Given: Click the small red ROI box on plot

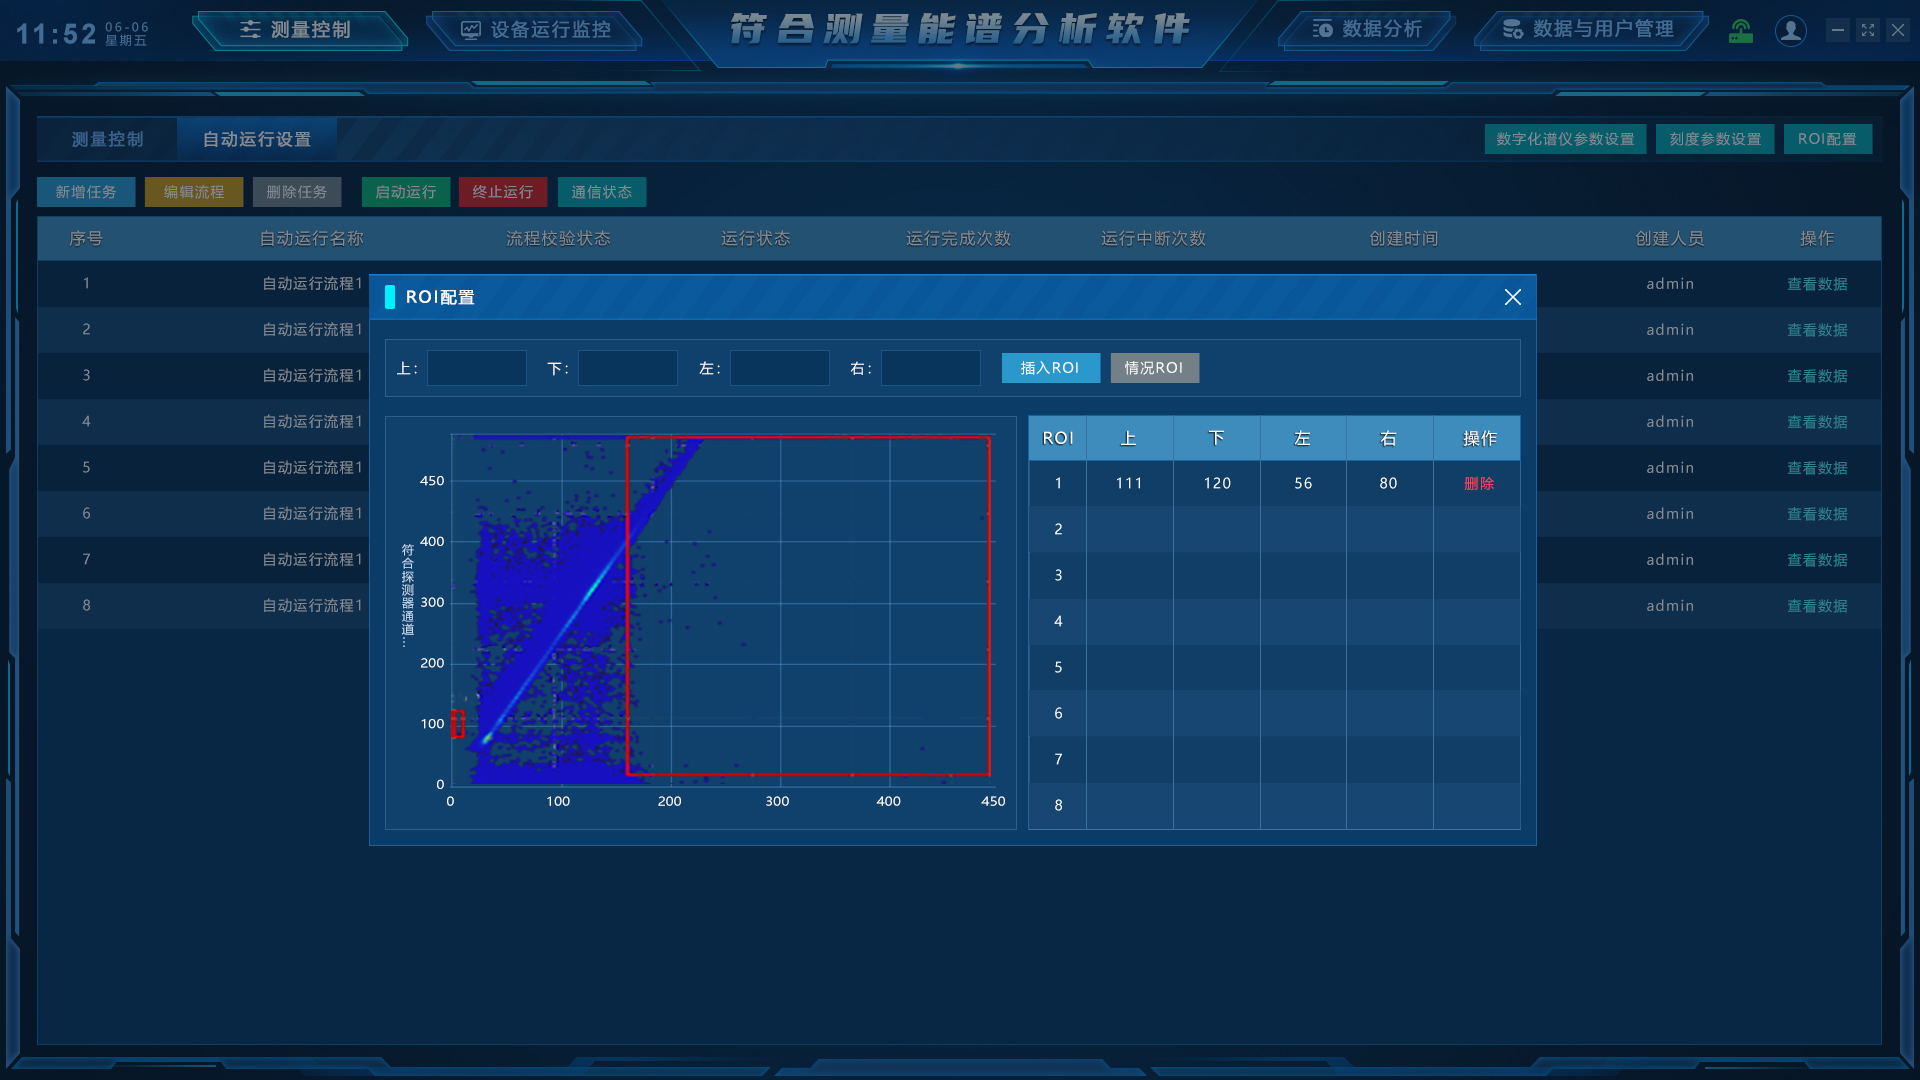Looking at the screenshot, I should 458,723.
